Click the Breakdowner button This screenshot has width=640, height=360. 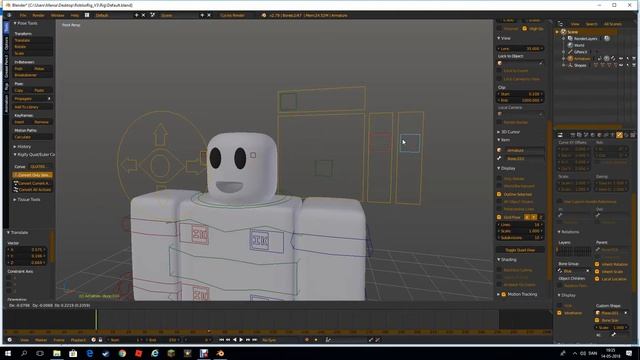point(33,75)
